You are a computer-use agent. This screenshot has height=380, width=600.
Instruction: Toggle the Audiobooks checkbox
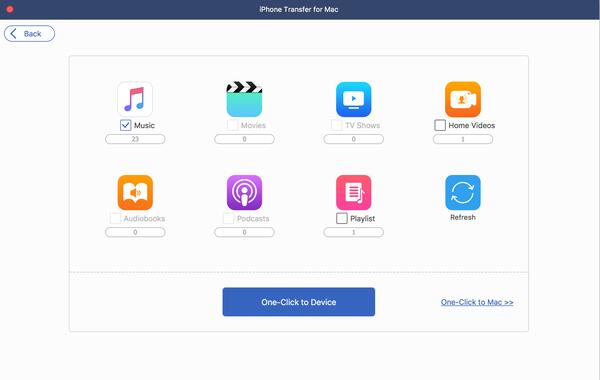(115, 218)
